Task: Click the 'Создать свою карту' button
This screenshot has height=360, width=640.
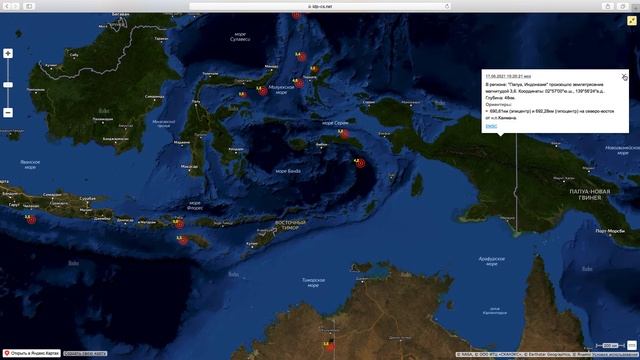Action: pos(85,353)
